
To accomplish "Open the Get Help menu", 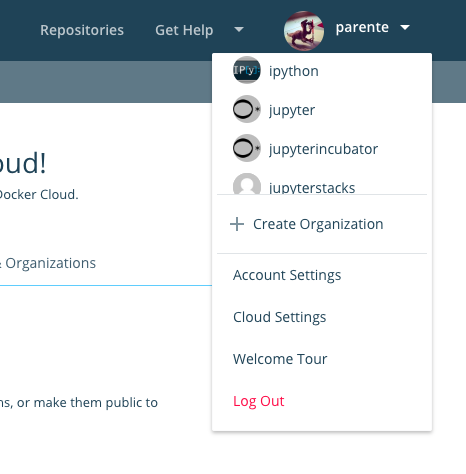I will (x=184, y=30).
